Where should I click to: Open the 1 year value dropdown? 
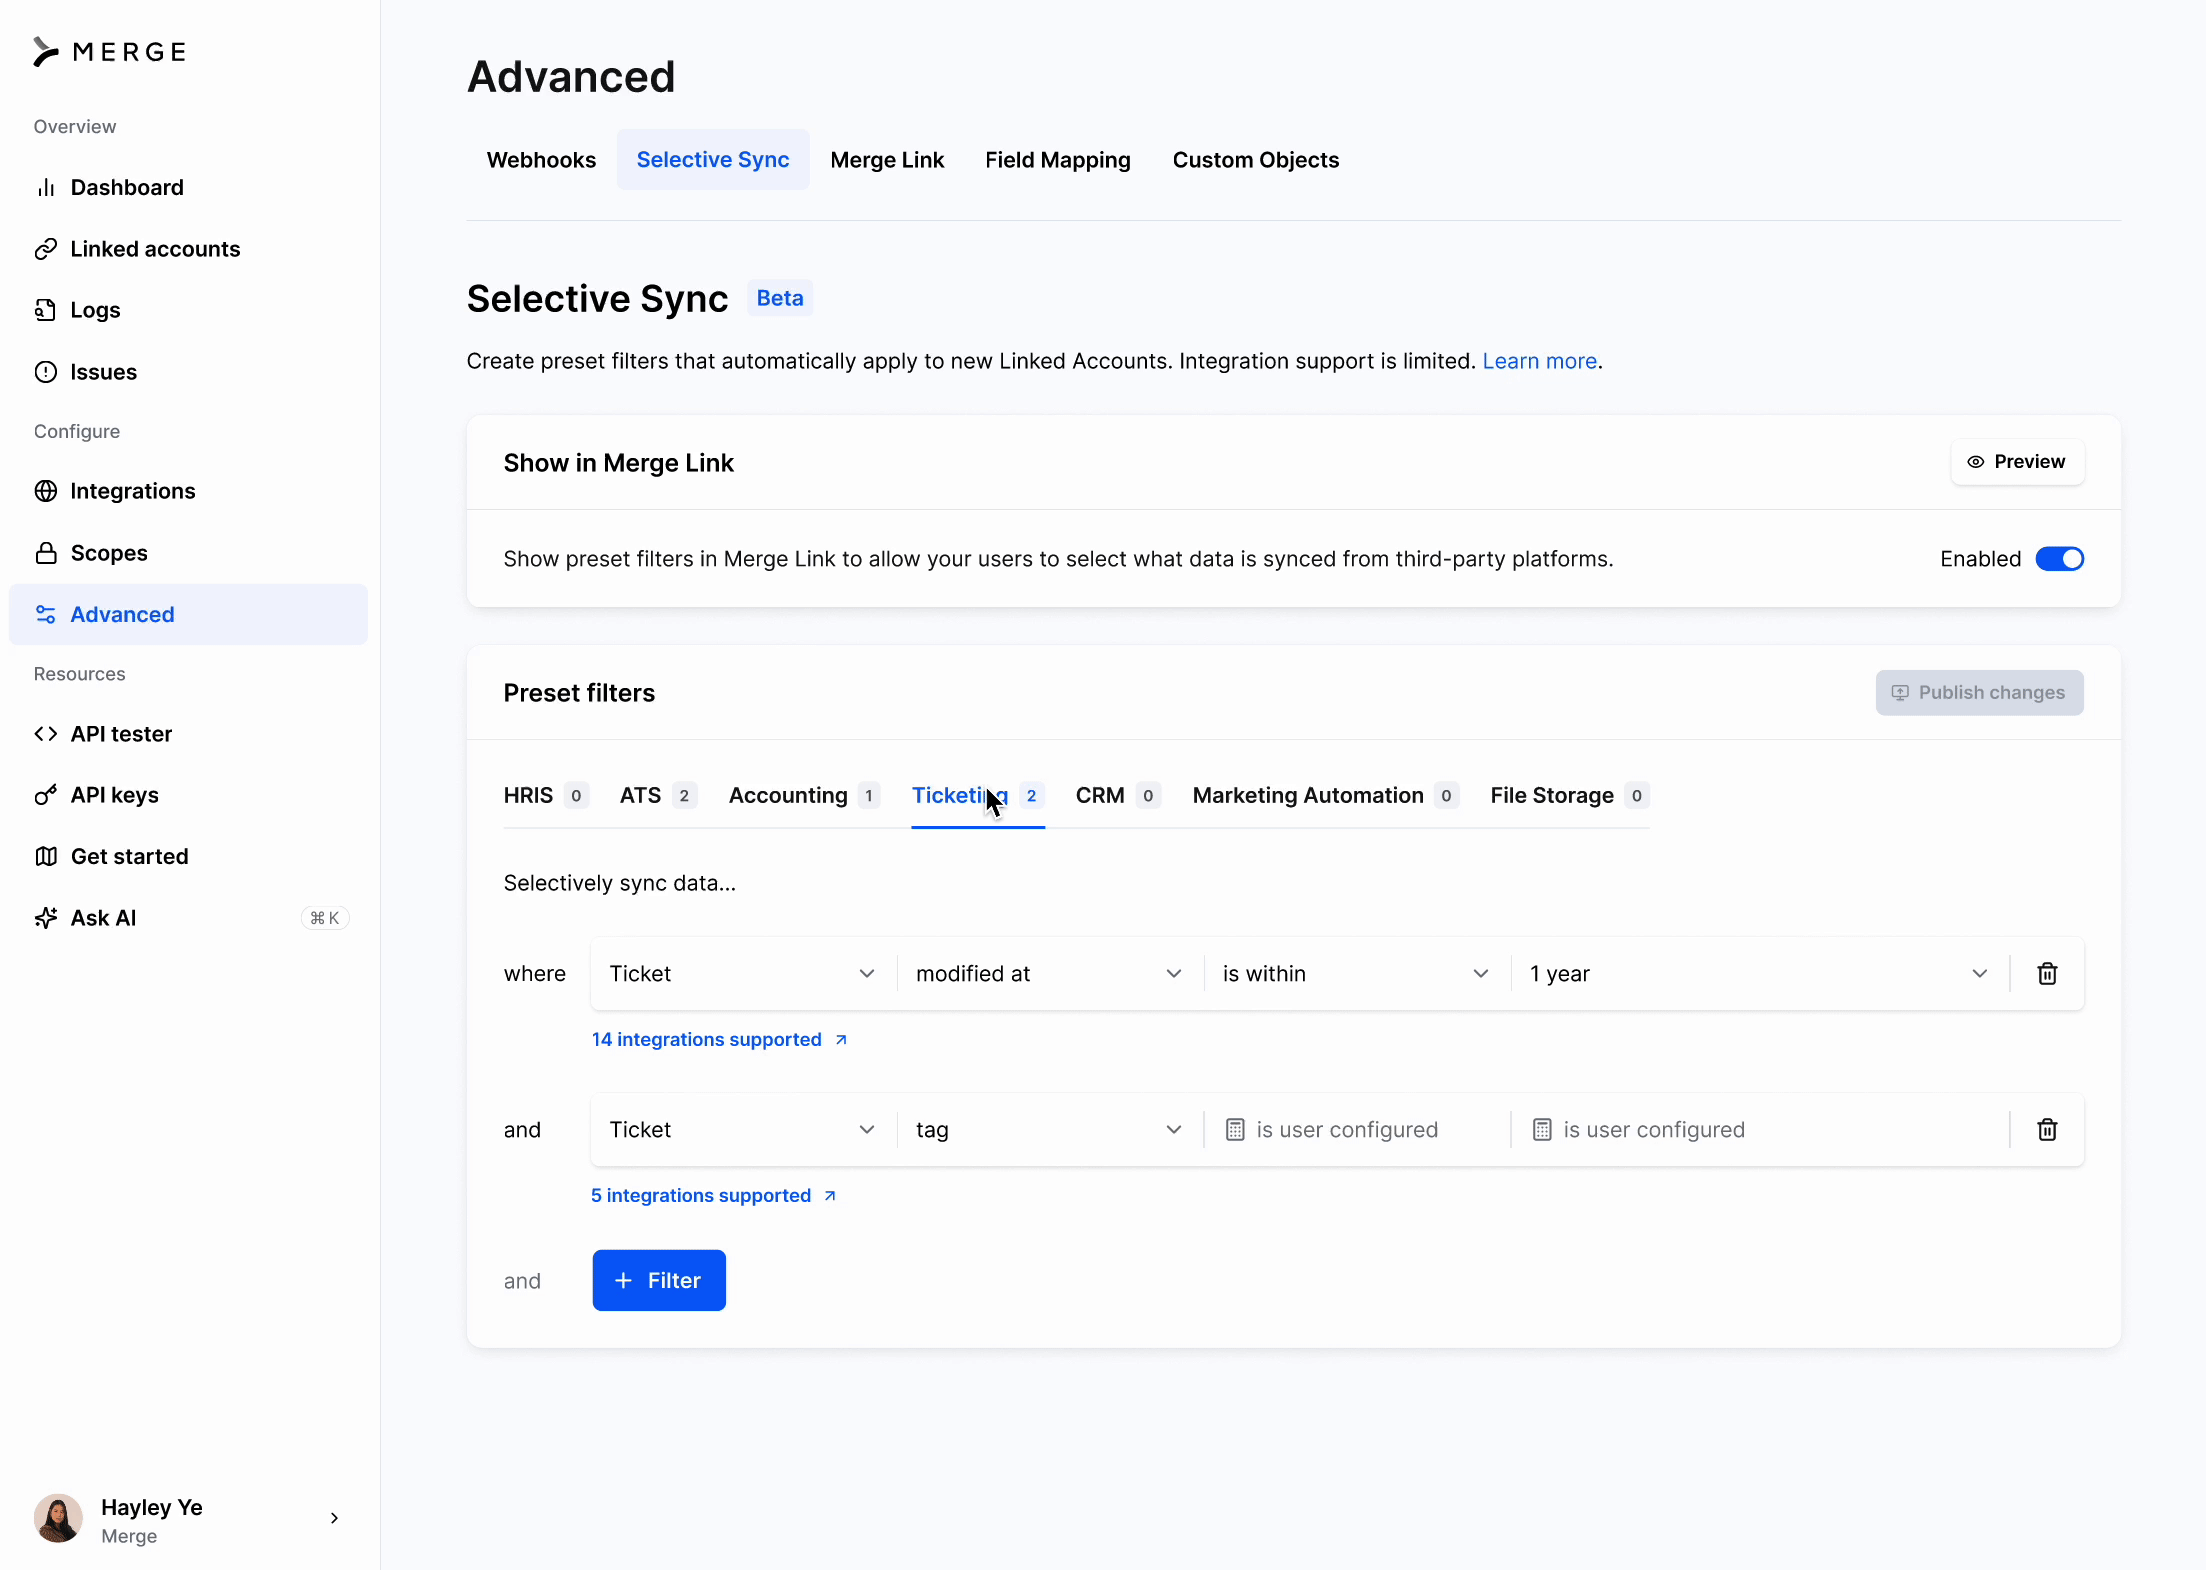coord(1760,974)
